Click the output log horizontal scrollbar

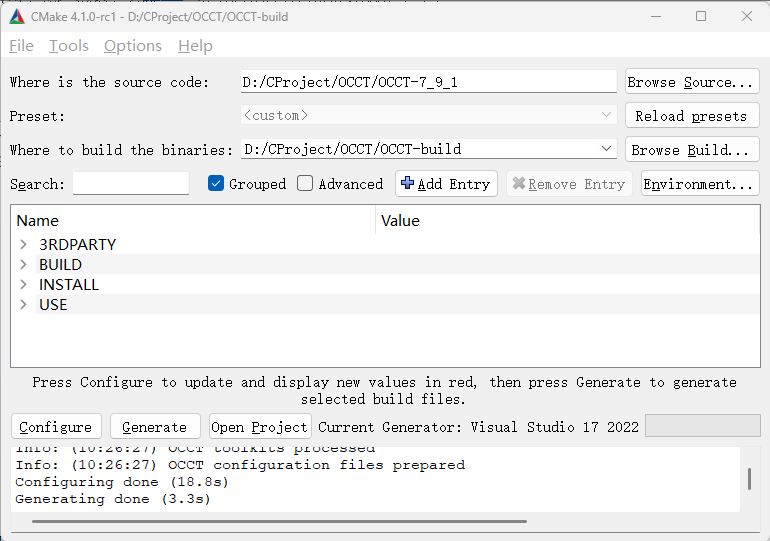pos(279,521)
